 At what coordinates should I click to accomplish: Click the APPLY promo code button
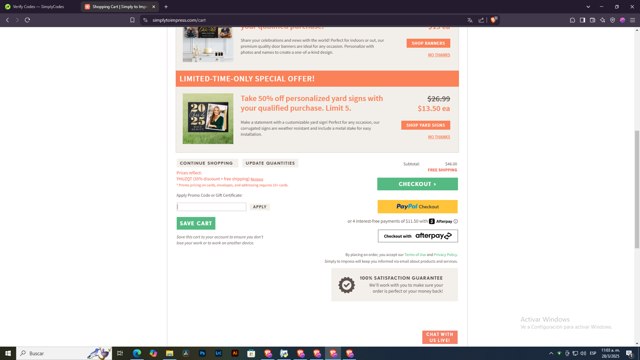260,207
